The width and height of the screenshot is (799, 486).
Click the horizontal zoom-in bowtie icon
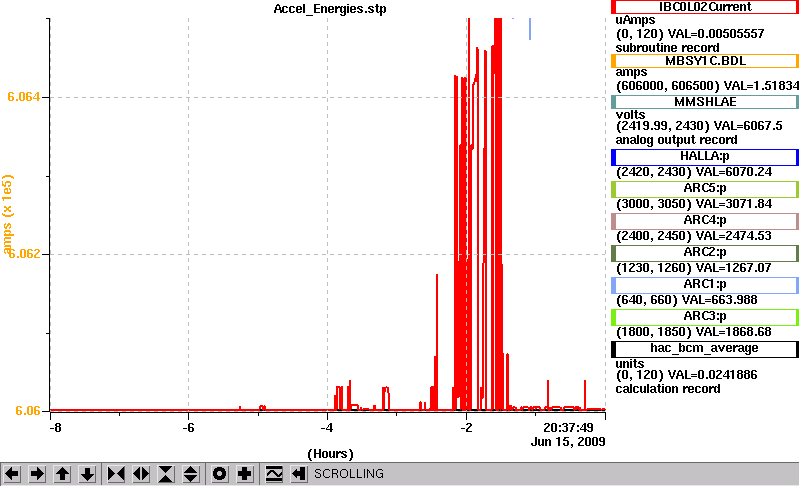pos(116,474)
